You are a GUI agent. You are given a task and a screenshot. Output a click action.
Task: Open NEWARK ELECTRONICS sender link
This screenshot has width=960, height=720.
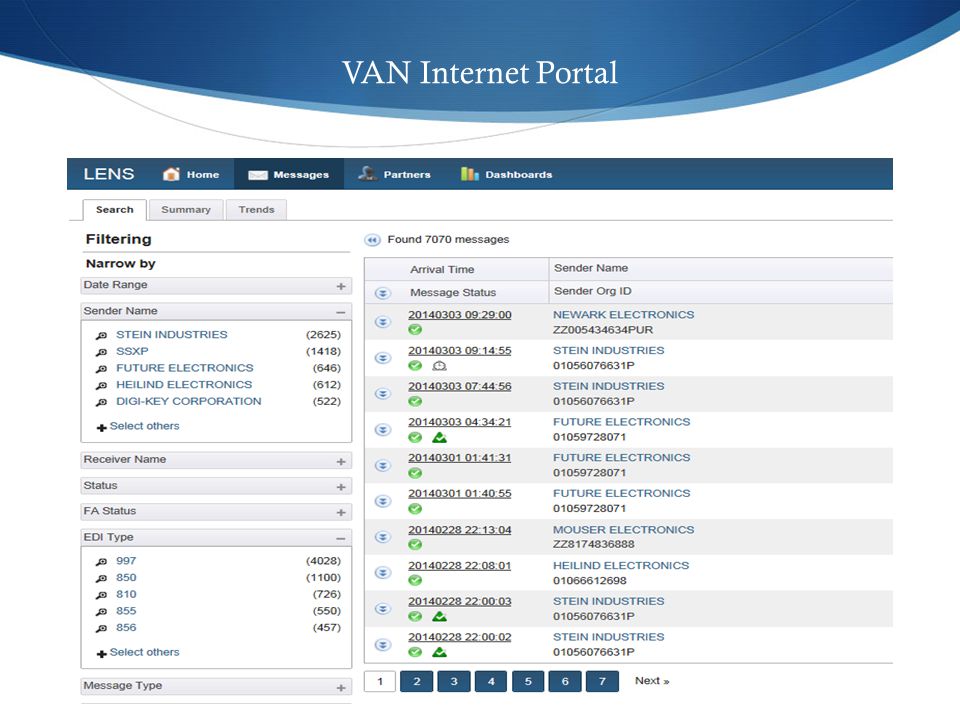(x=623, y=315)
